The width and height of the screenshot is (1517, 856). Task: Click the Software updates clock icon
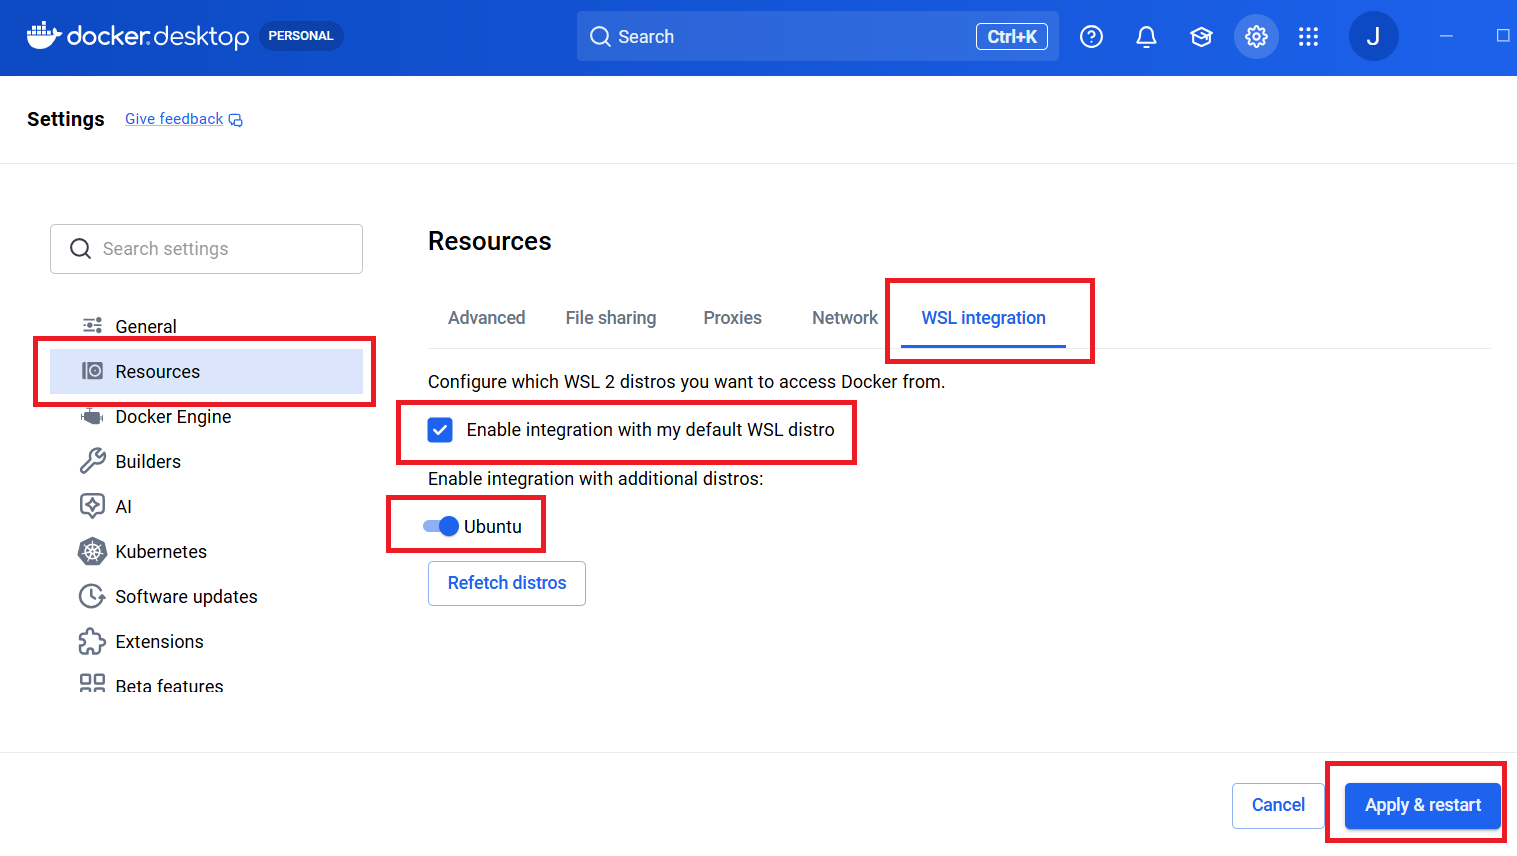tap(92, 596)
